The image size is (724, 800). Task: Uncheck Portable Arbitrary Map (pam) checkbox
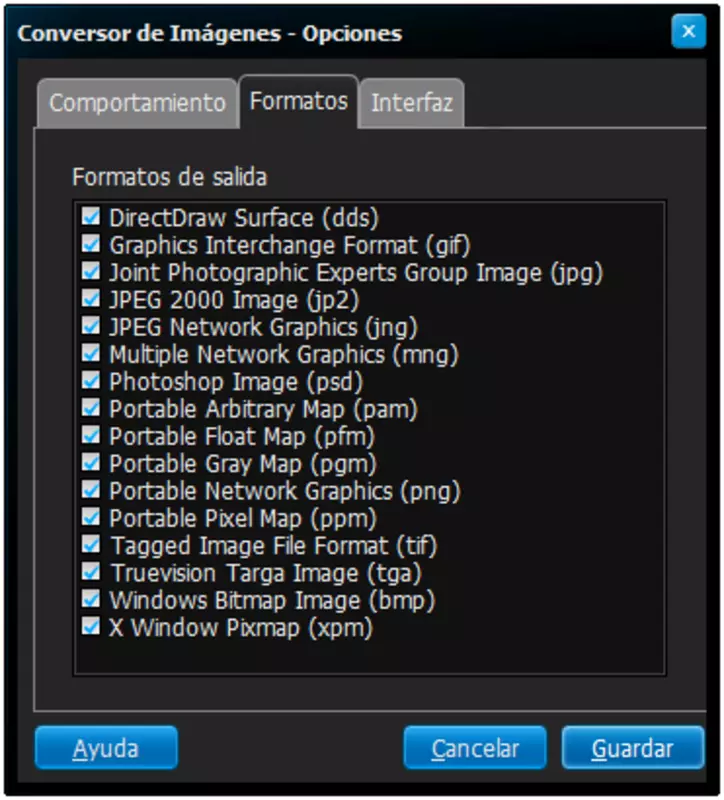click(x=91, y=408)
